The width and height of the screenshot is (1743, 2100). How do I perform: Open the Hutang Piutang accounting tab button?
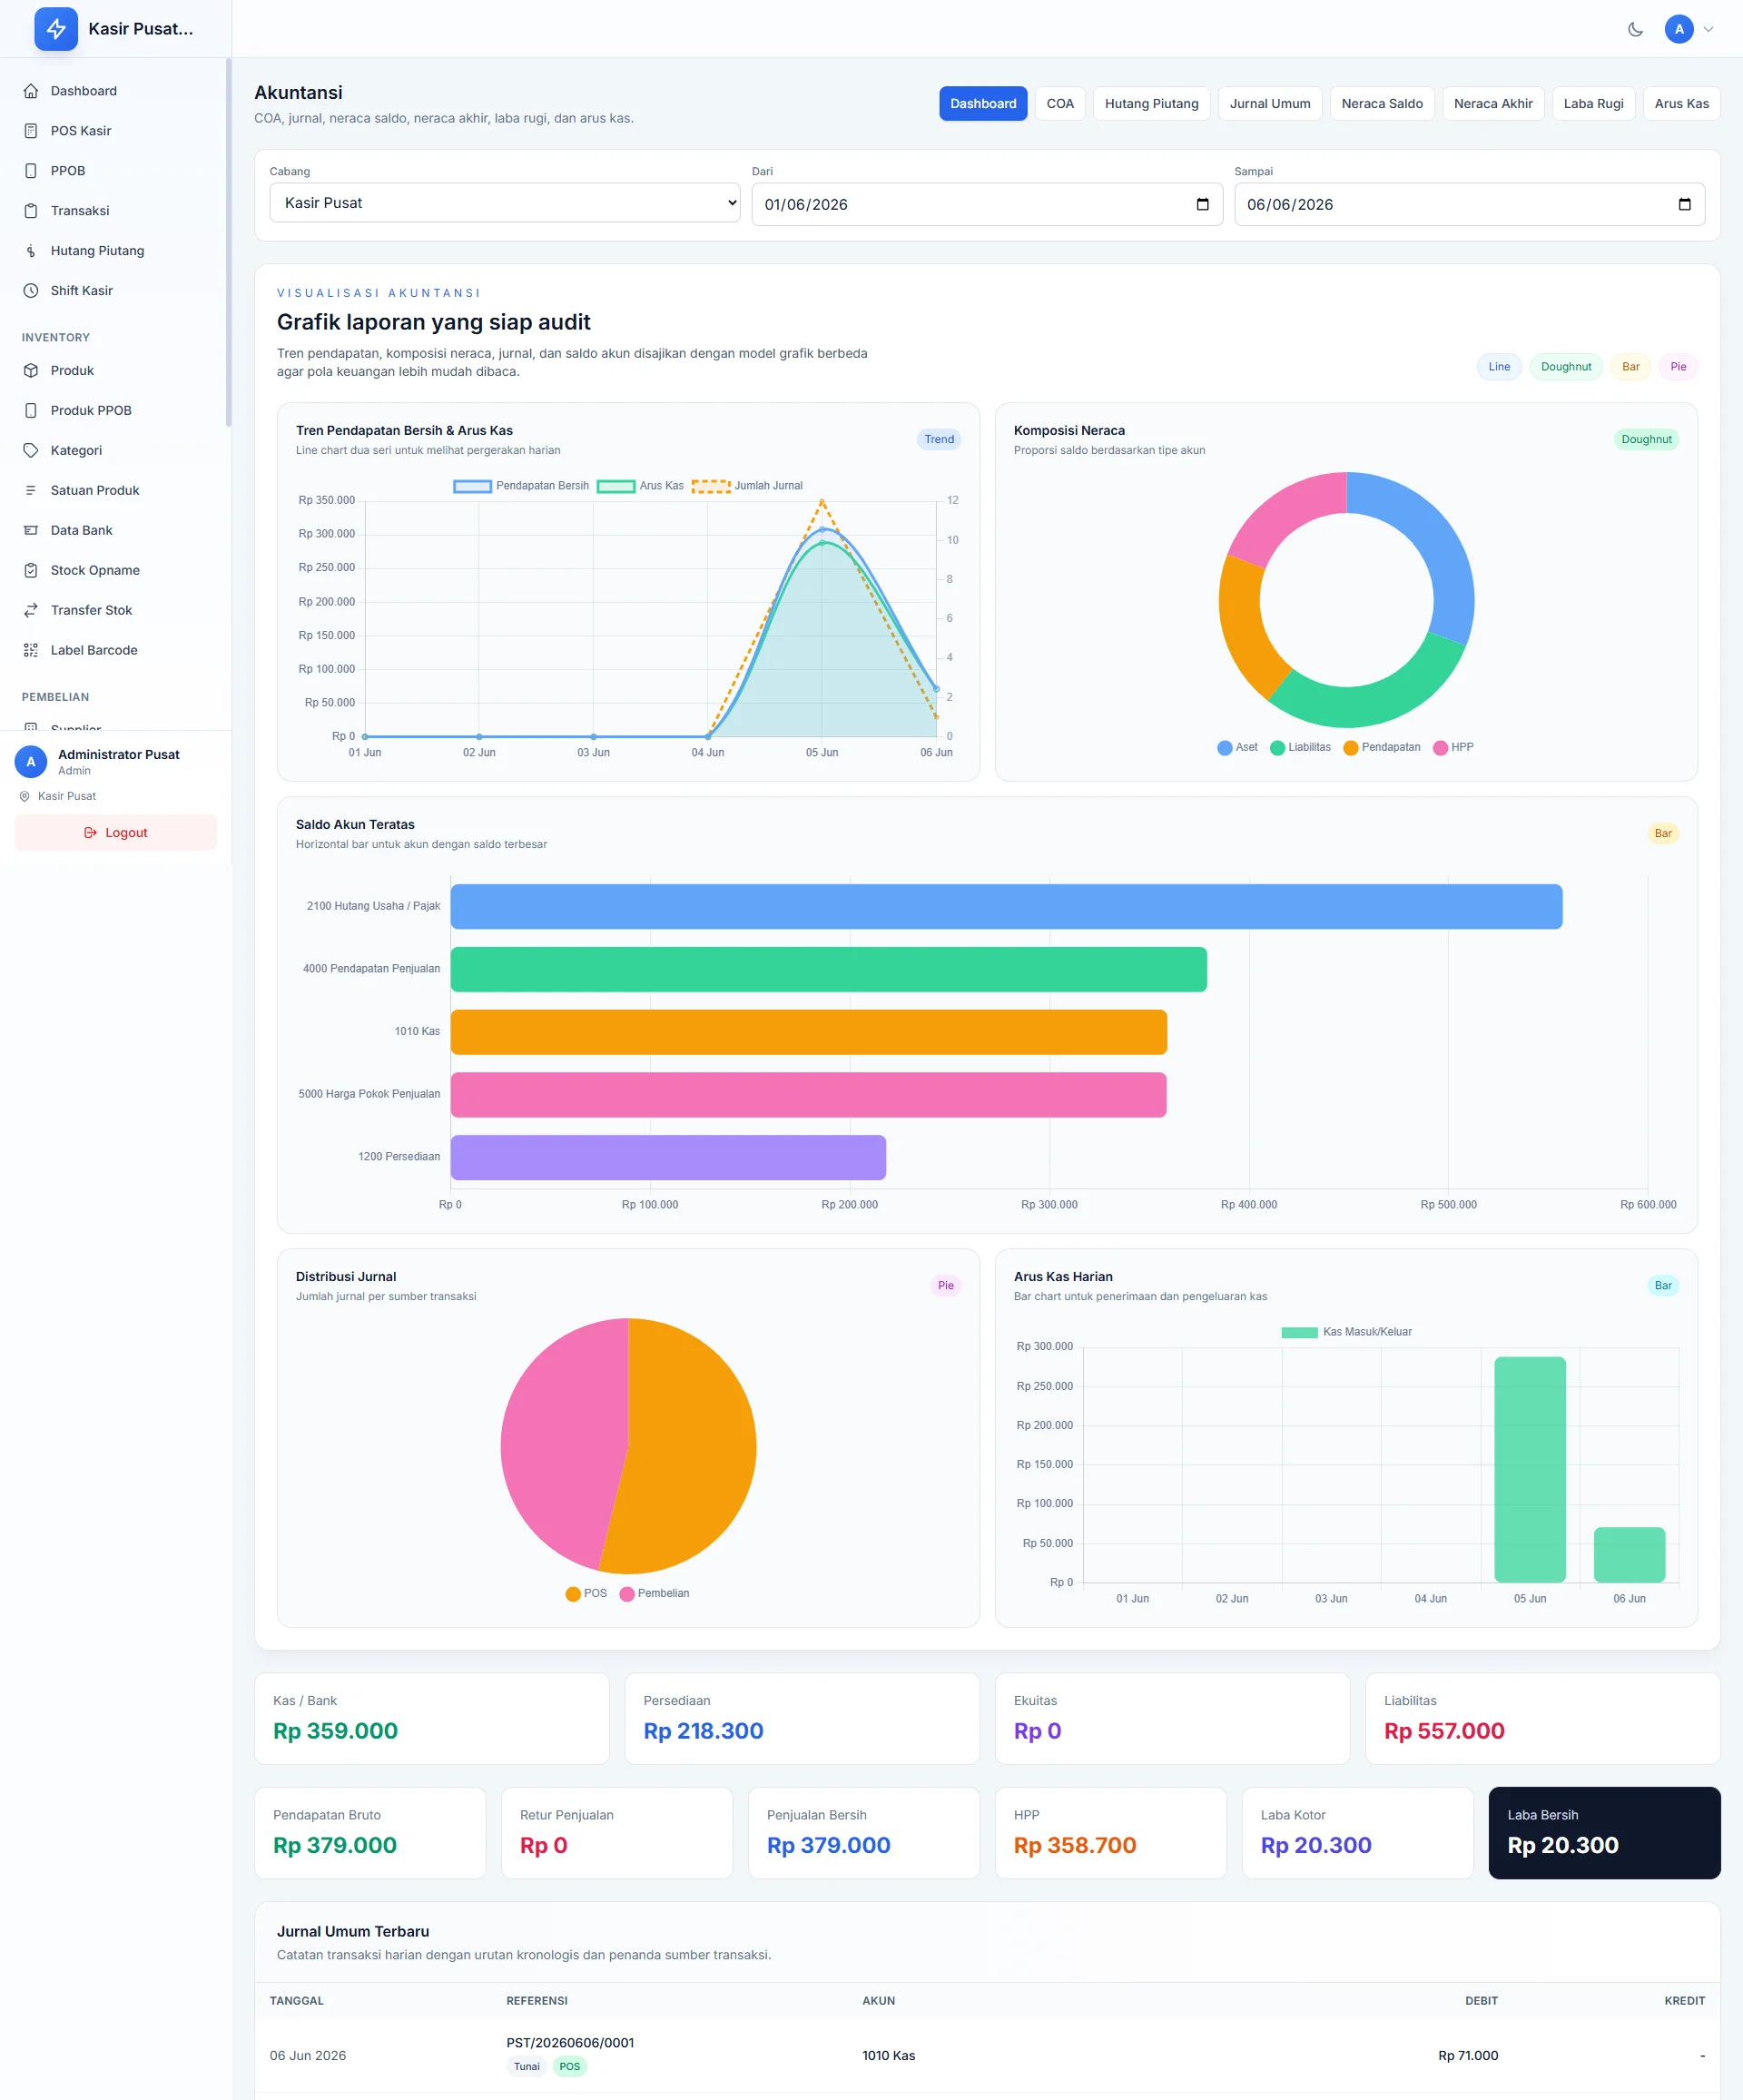tap(1151, 104)
